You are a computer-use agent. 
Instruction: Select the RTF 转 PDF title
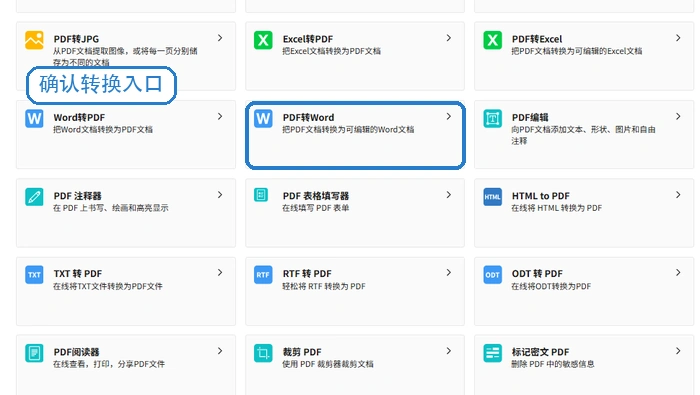tap(307, 274)
